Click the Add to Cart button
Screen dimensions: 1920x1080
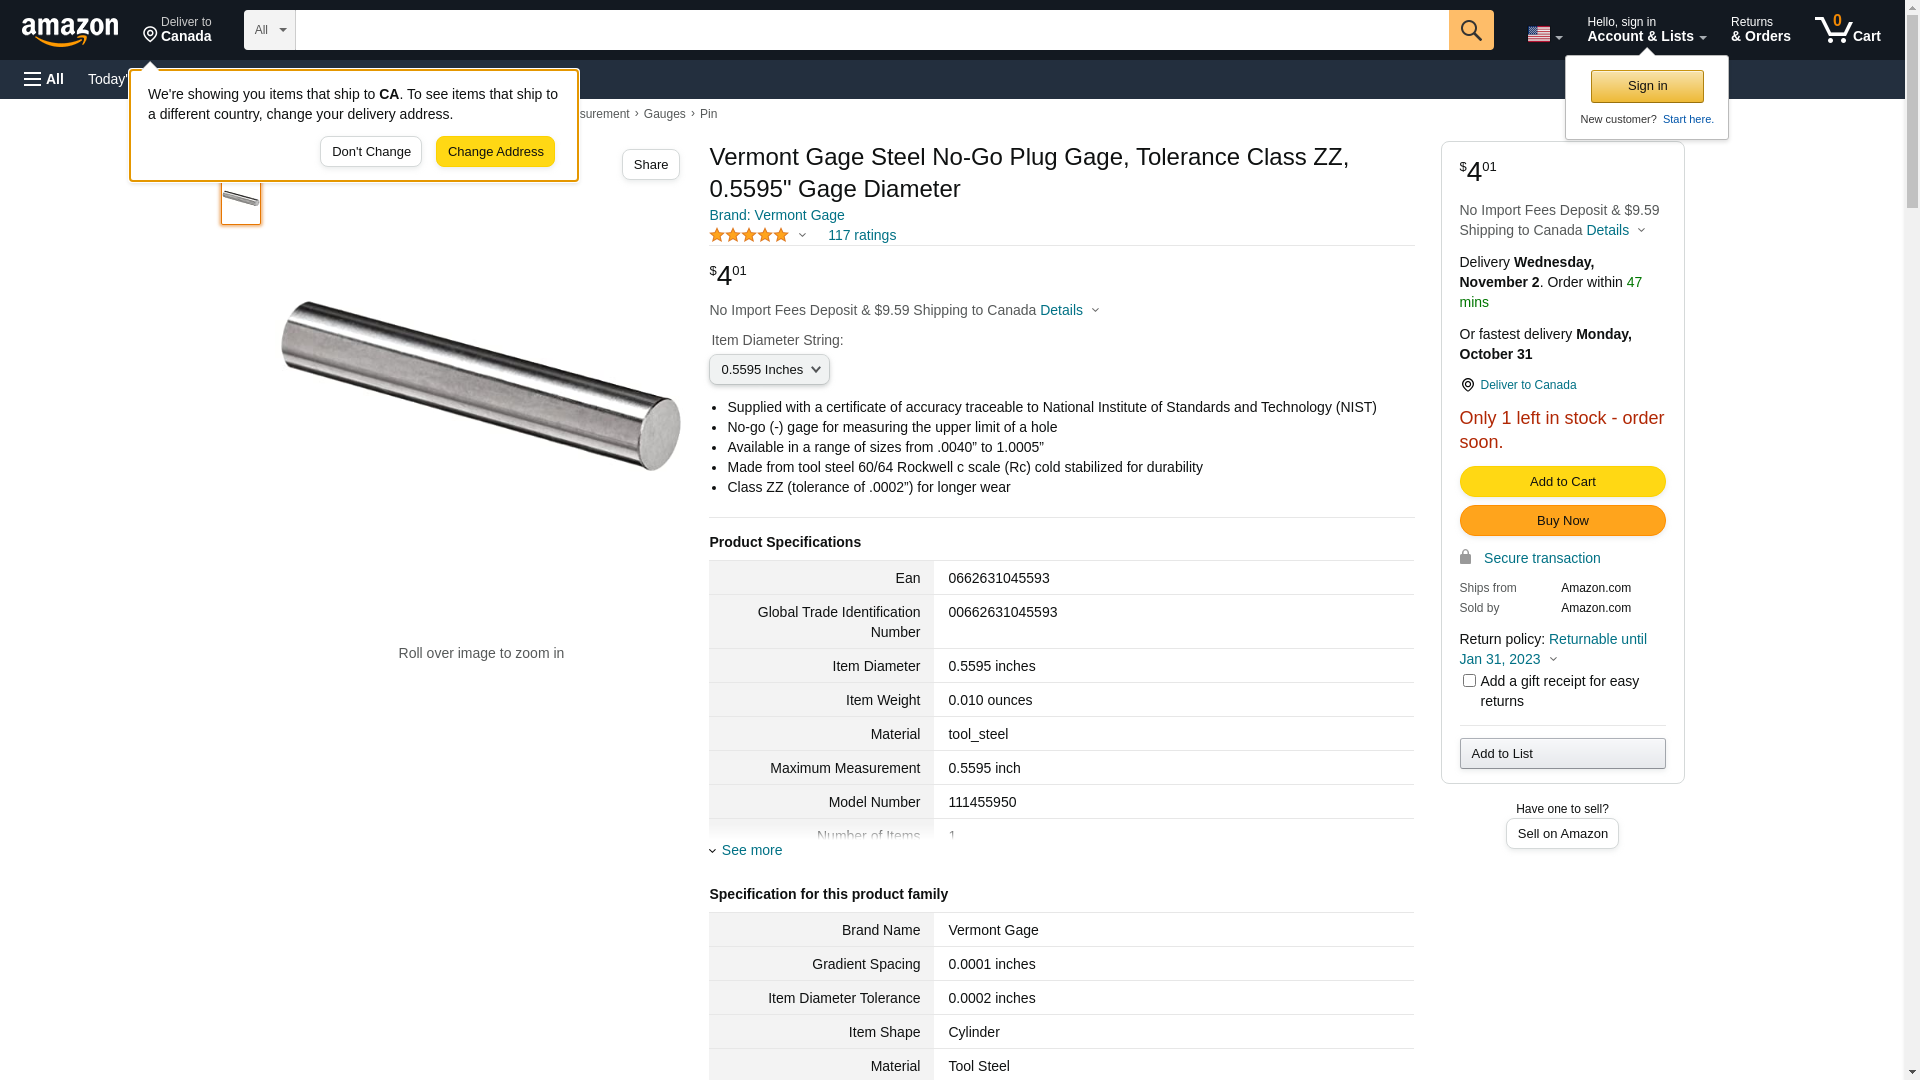(x=1562, y=482)
